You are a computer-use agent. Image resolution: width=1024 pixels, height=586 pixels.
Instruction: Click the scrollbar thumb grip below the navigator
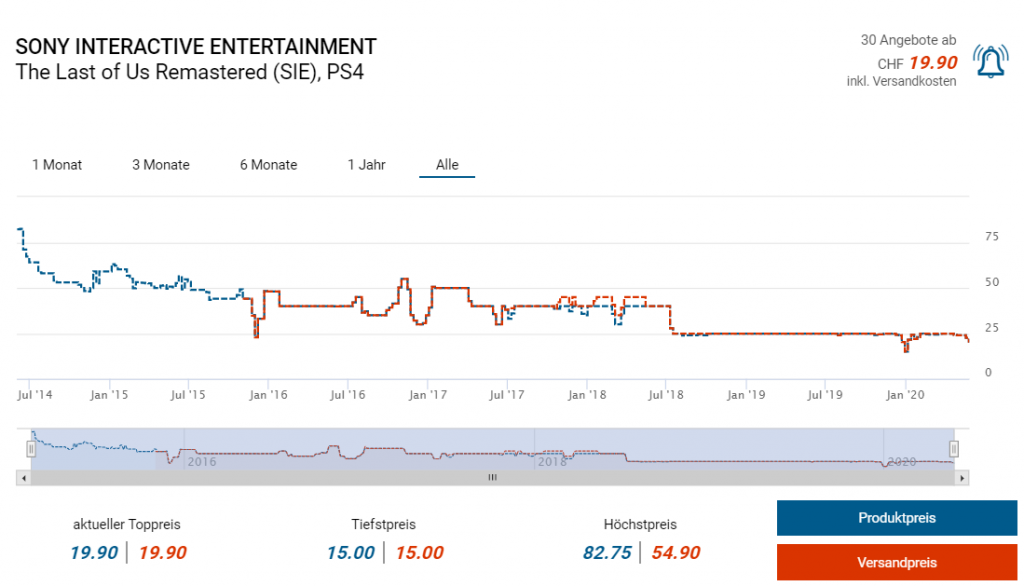tap(492, 479)
